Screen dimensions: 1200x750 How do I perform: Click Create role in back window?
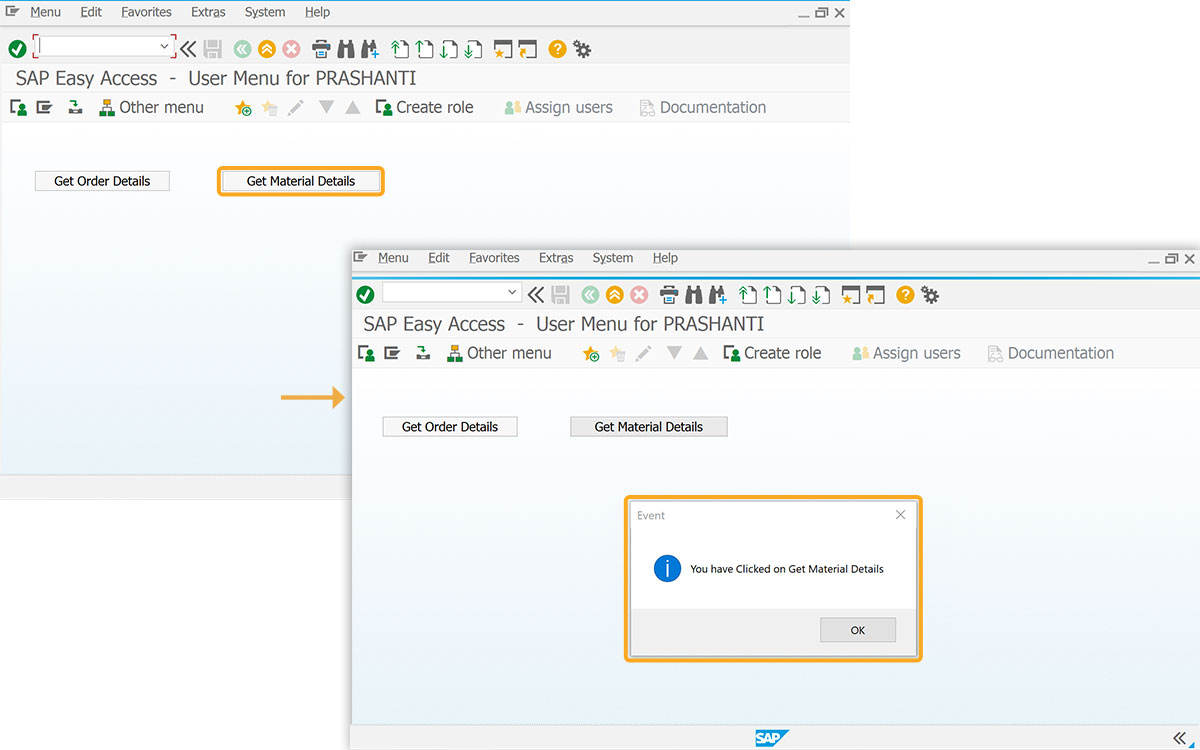pyautogui.click(x=424, y=107)
